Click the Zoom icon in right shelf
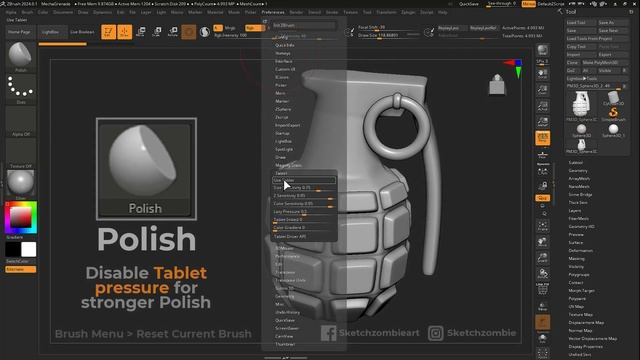Viewport: 640px width, 360px height. pos(542,90)
